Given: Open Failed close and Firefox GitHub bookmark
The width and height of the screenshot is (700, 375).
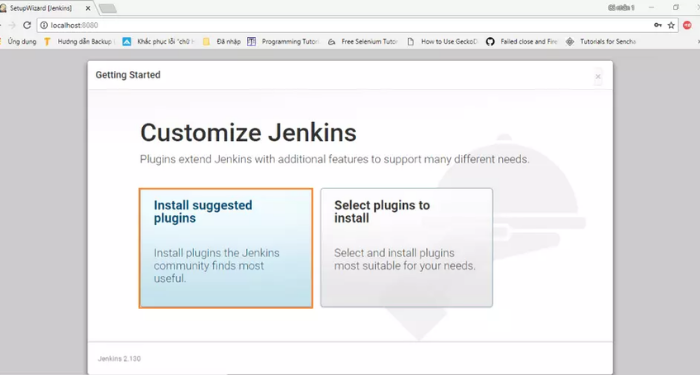Looking at the screenshot, I should click(x=522, y=42).
